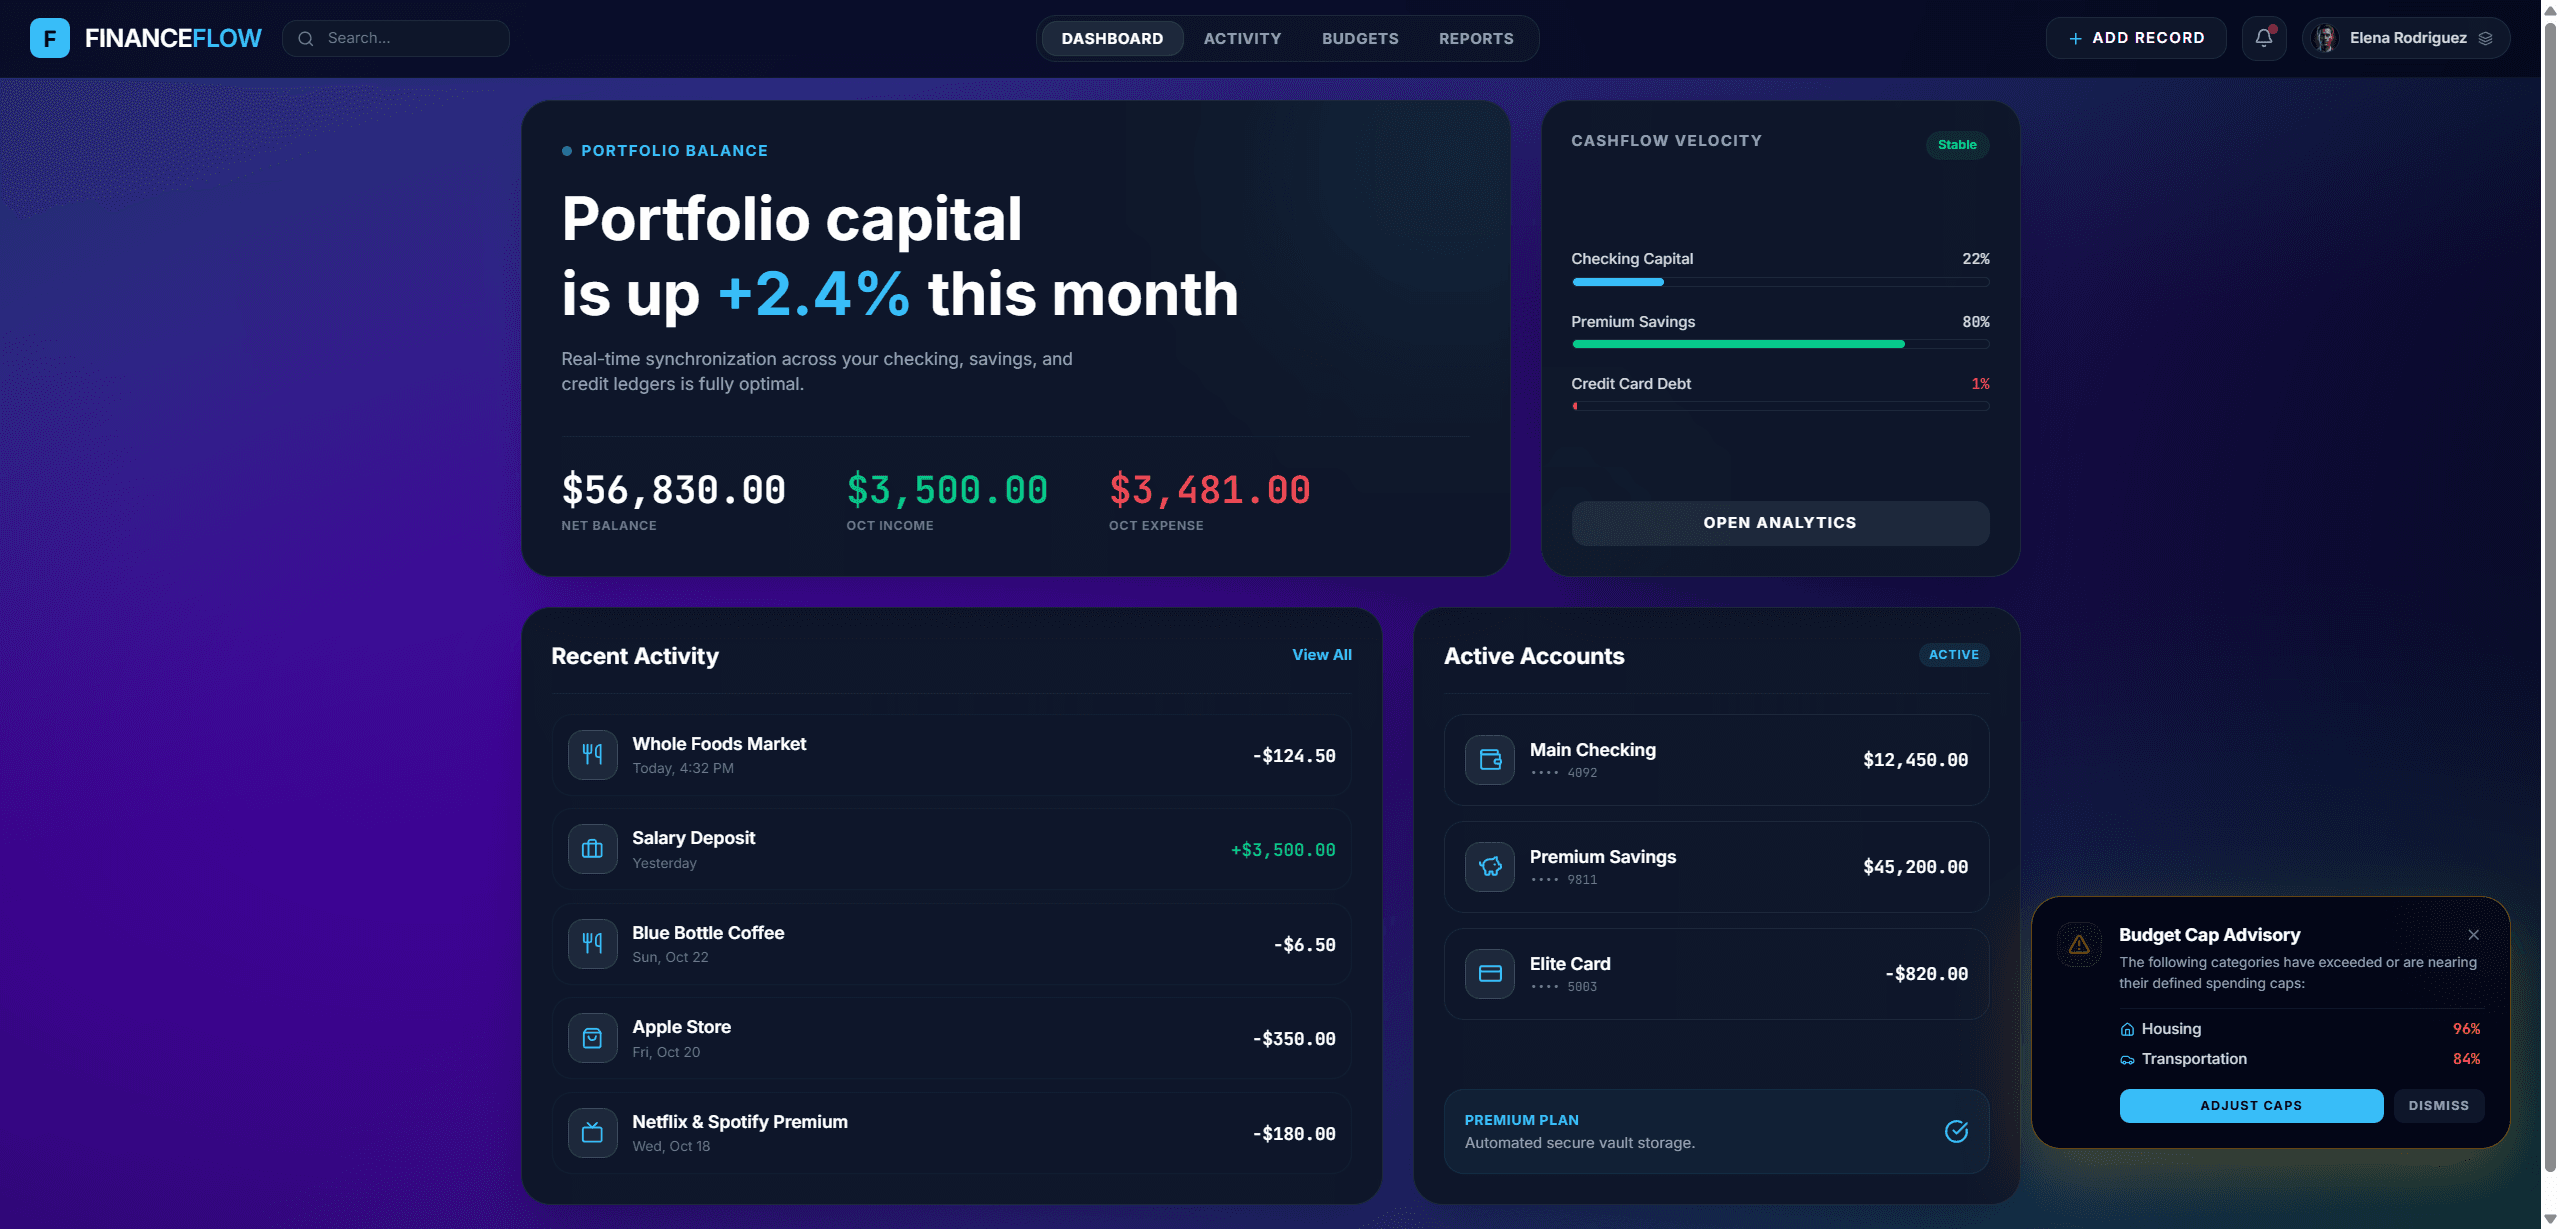The width and height of the screenshot is (2560, 1229).
Task: Click the Add Record button
Action: [2136, 38]
